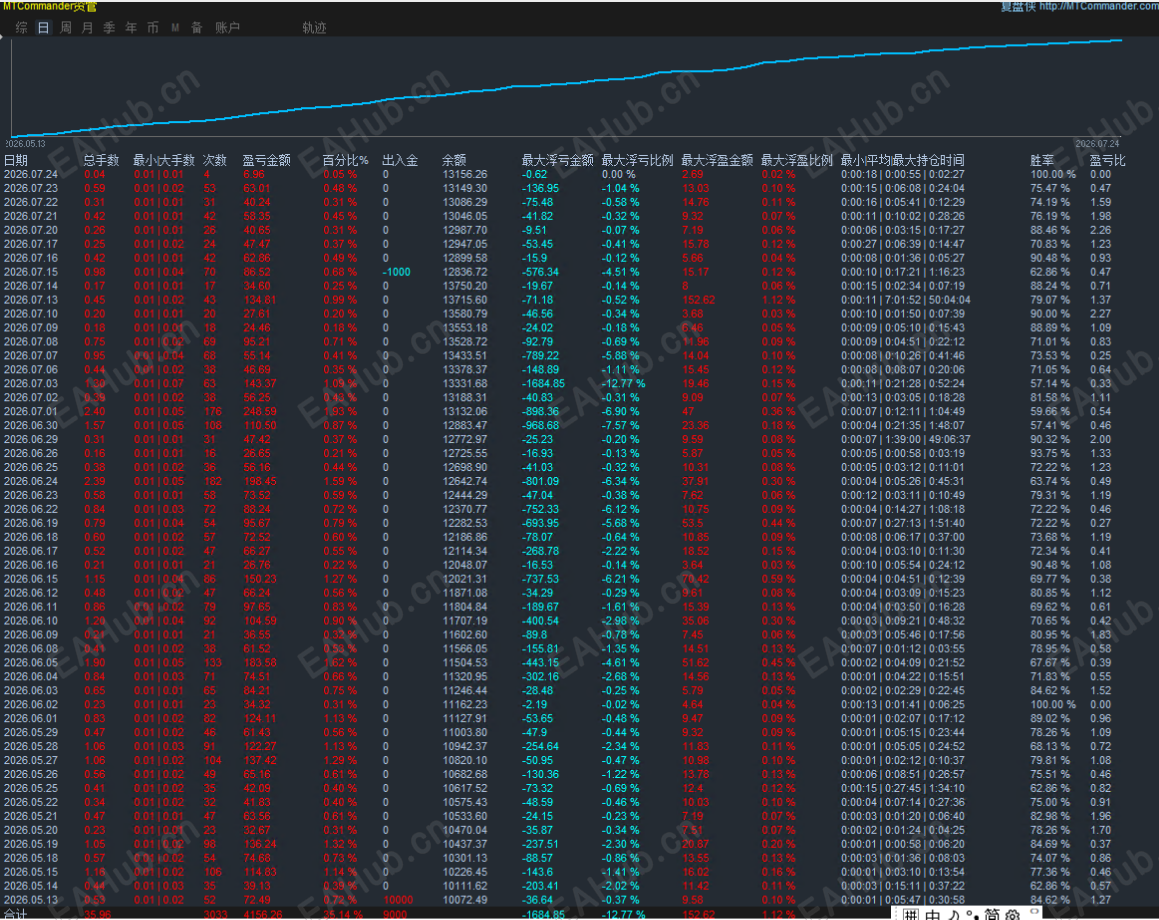
Task: Open the 周 weekly tab
Action: click(66, 28)
